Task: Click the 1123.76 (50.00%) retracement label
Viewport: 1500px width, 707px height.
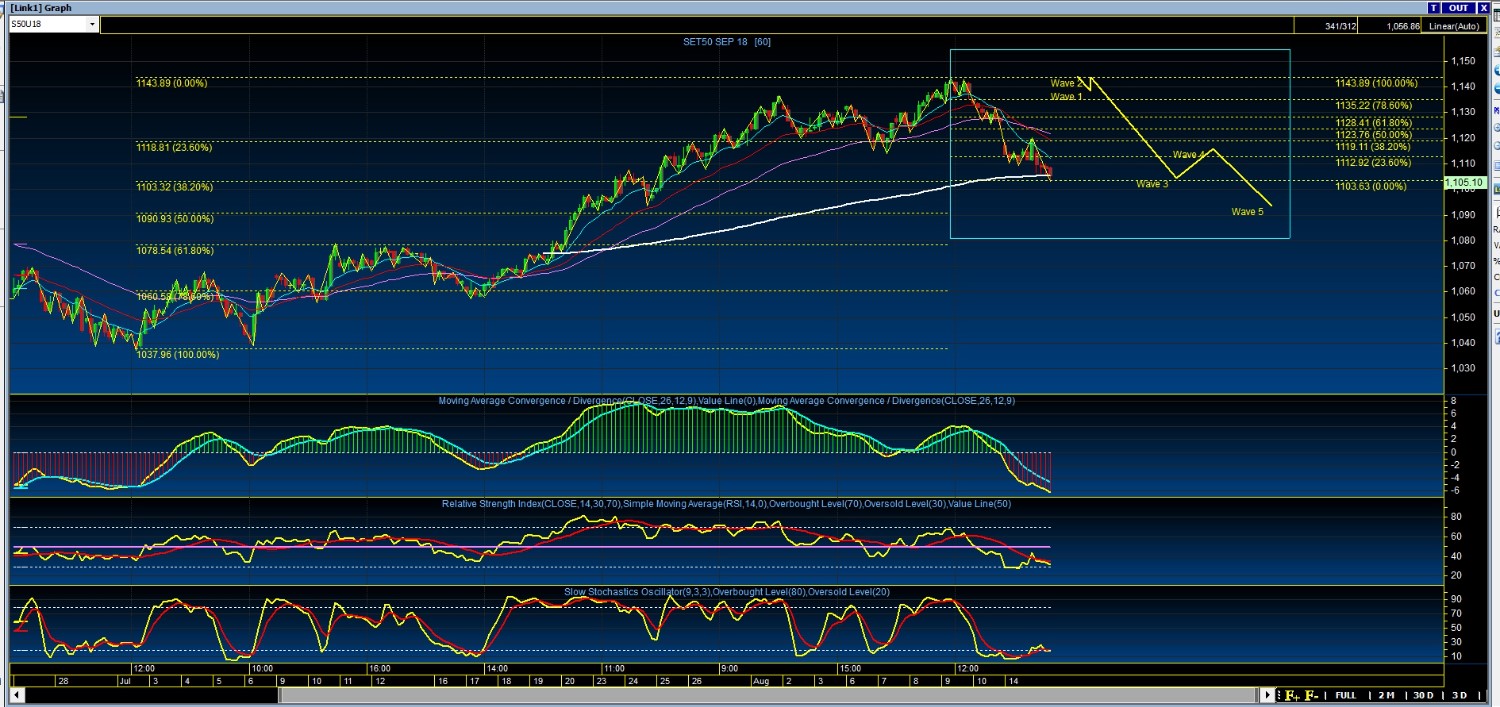Action: point(1374,135)
